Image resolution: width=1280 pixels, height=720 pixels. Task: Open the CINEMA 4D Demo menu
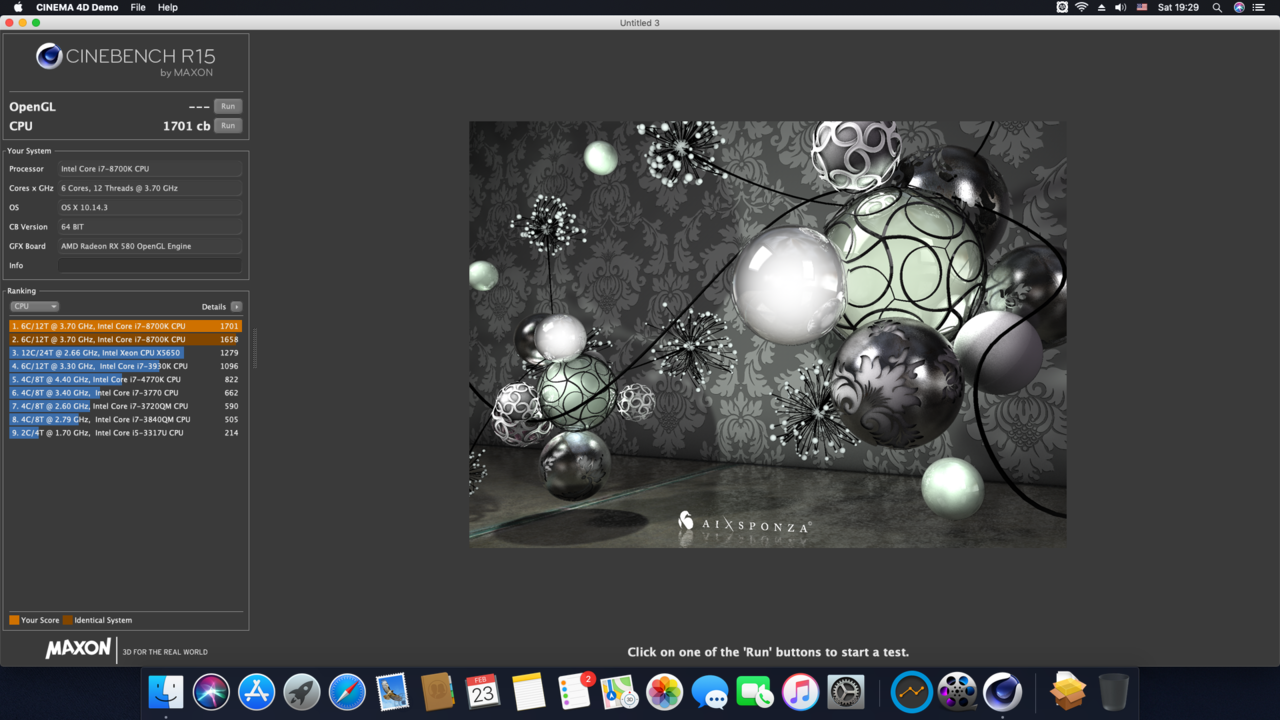[77, 7]
